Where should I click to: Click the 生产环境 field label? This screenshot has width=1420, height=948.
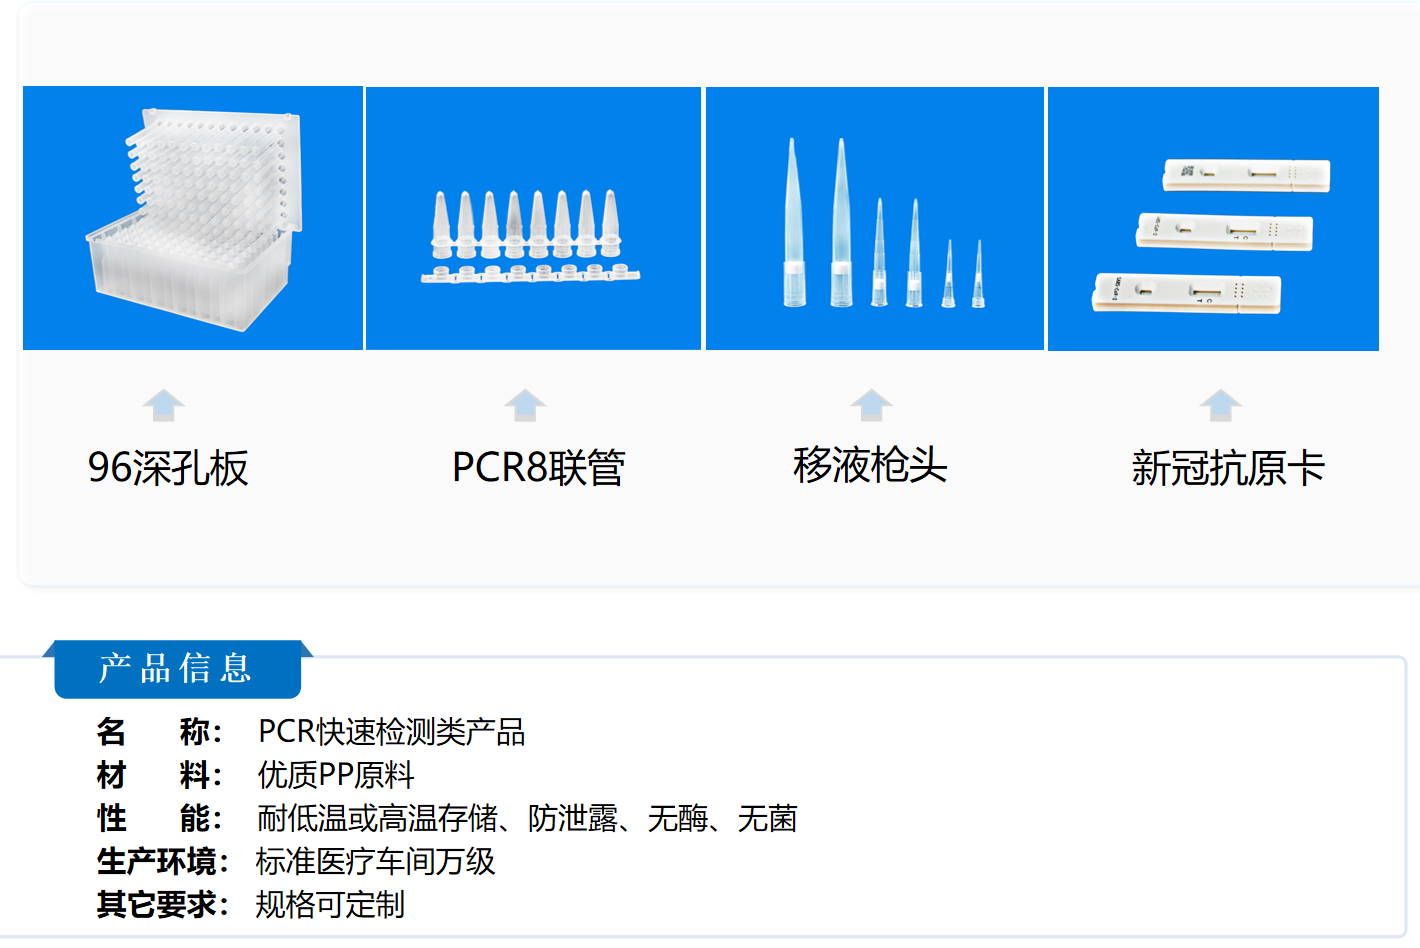pos(162,861)
